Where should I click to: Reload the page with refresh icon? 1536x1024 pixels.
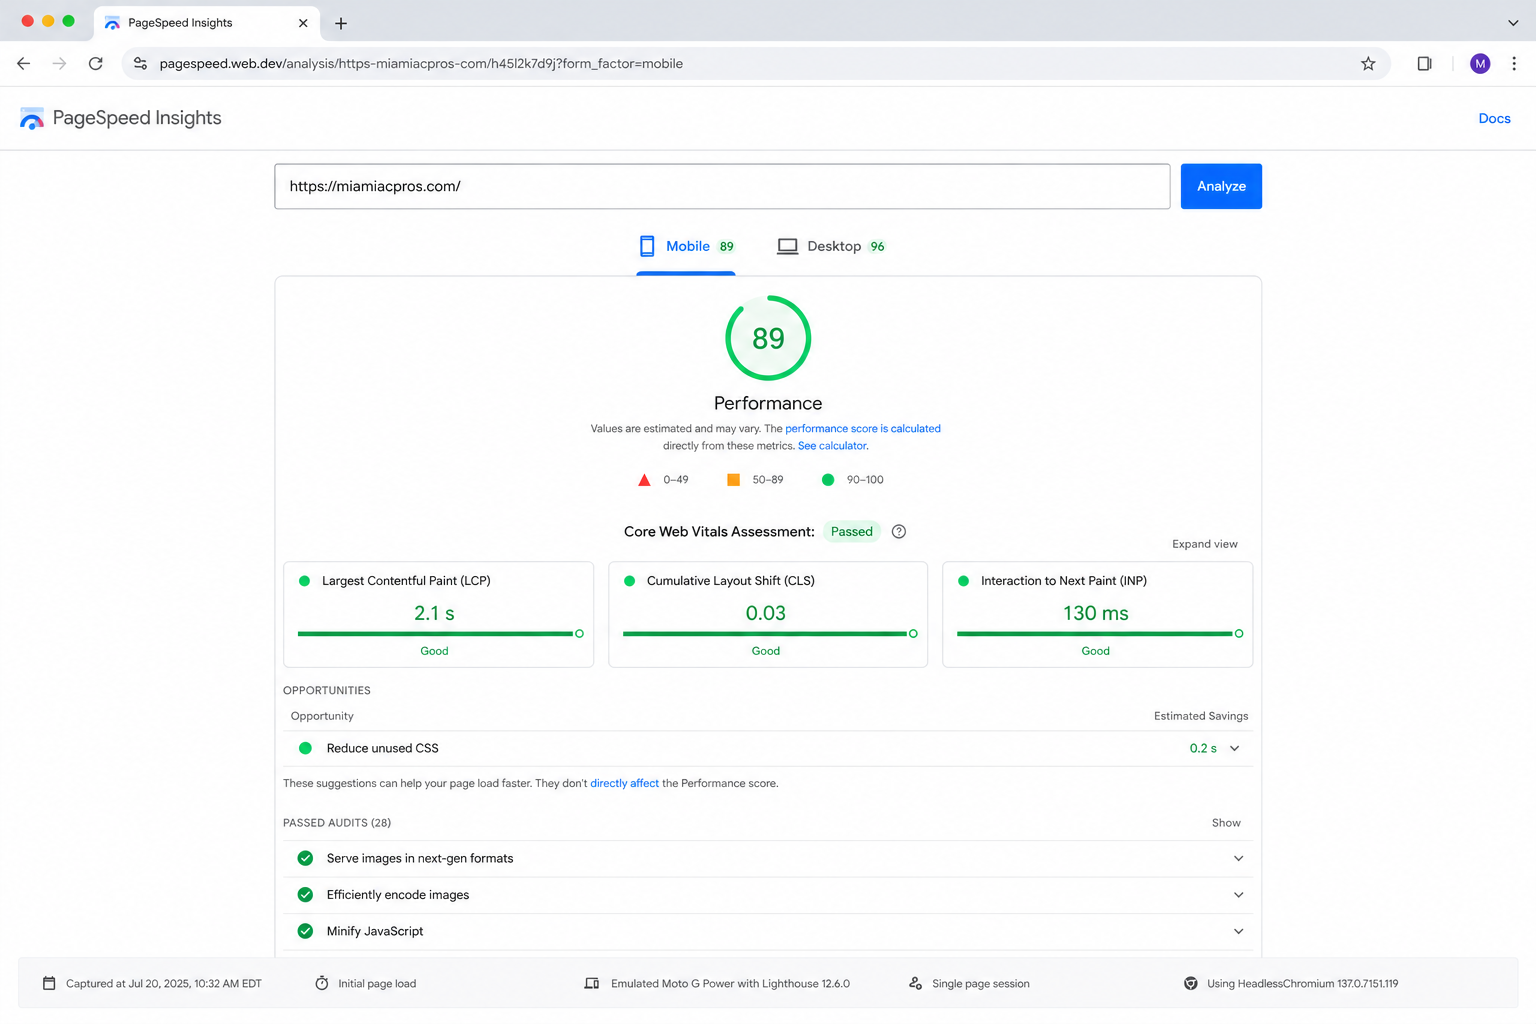pyautogui.click(x=96, y=63)
